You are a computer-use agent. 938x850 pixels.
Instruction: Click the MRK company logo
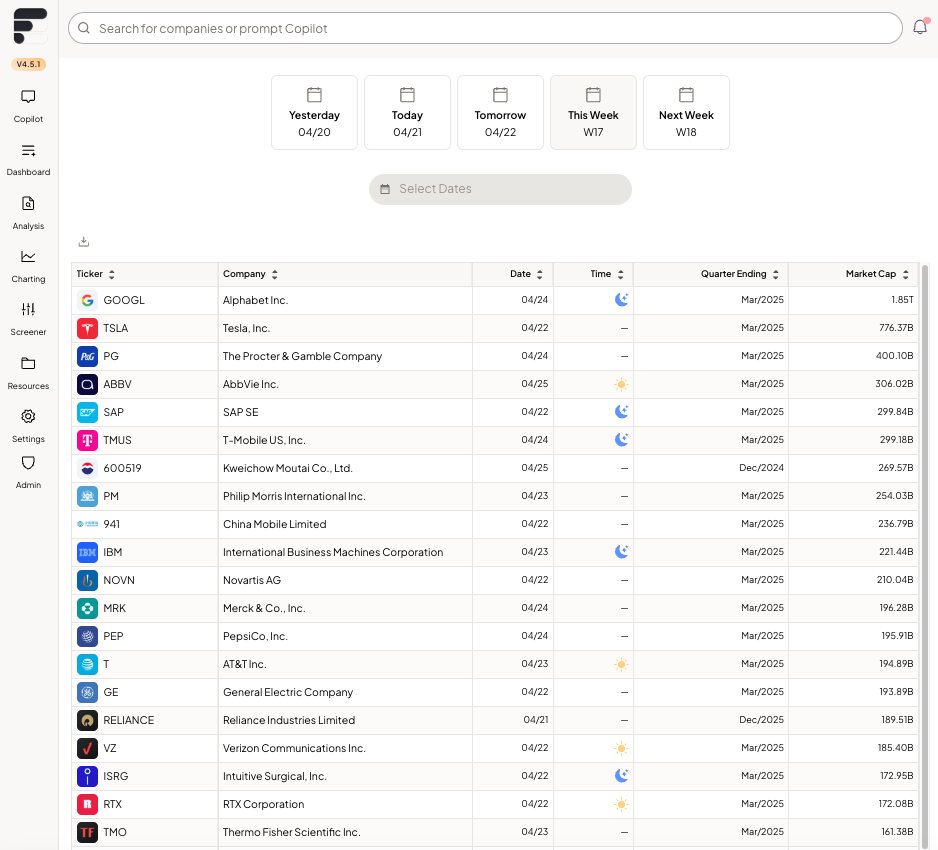[87, 608]
